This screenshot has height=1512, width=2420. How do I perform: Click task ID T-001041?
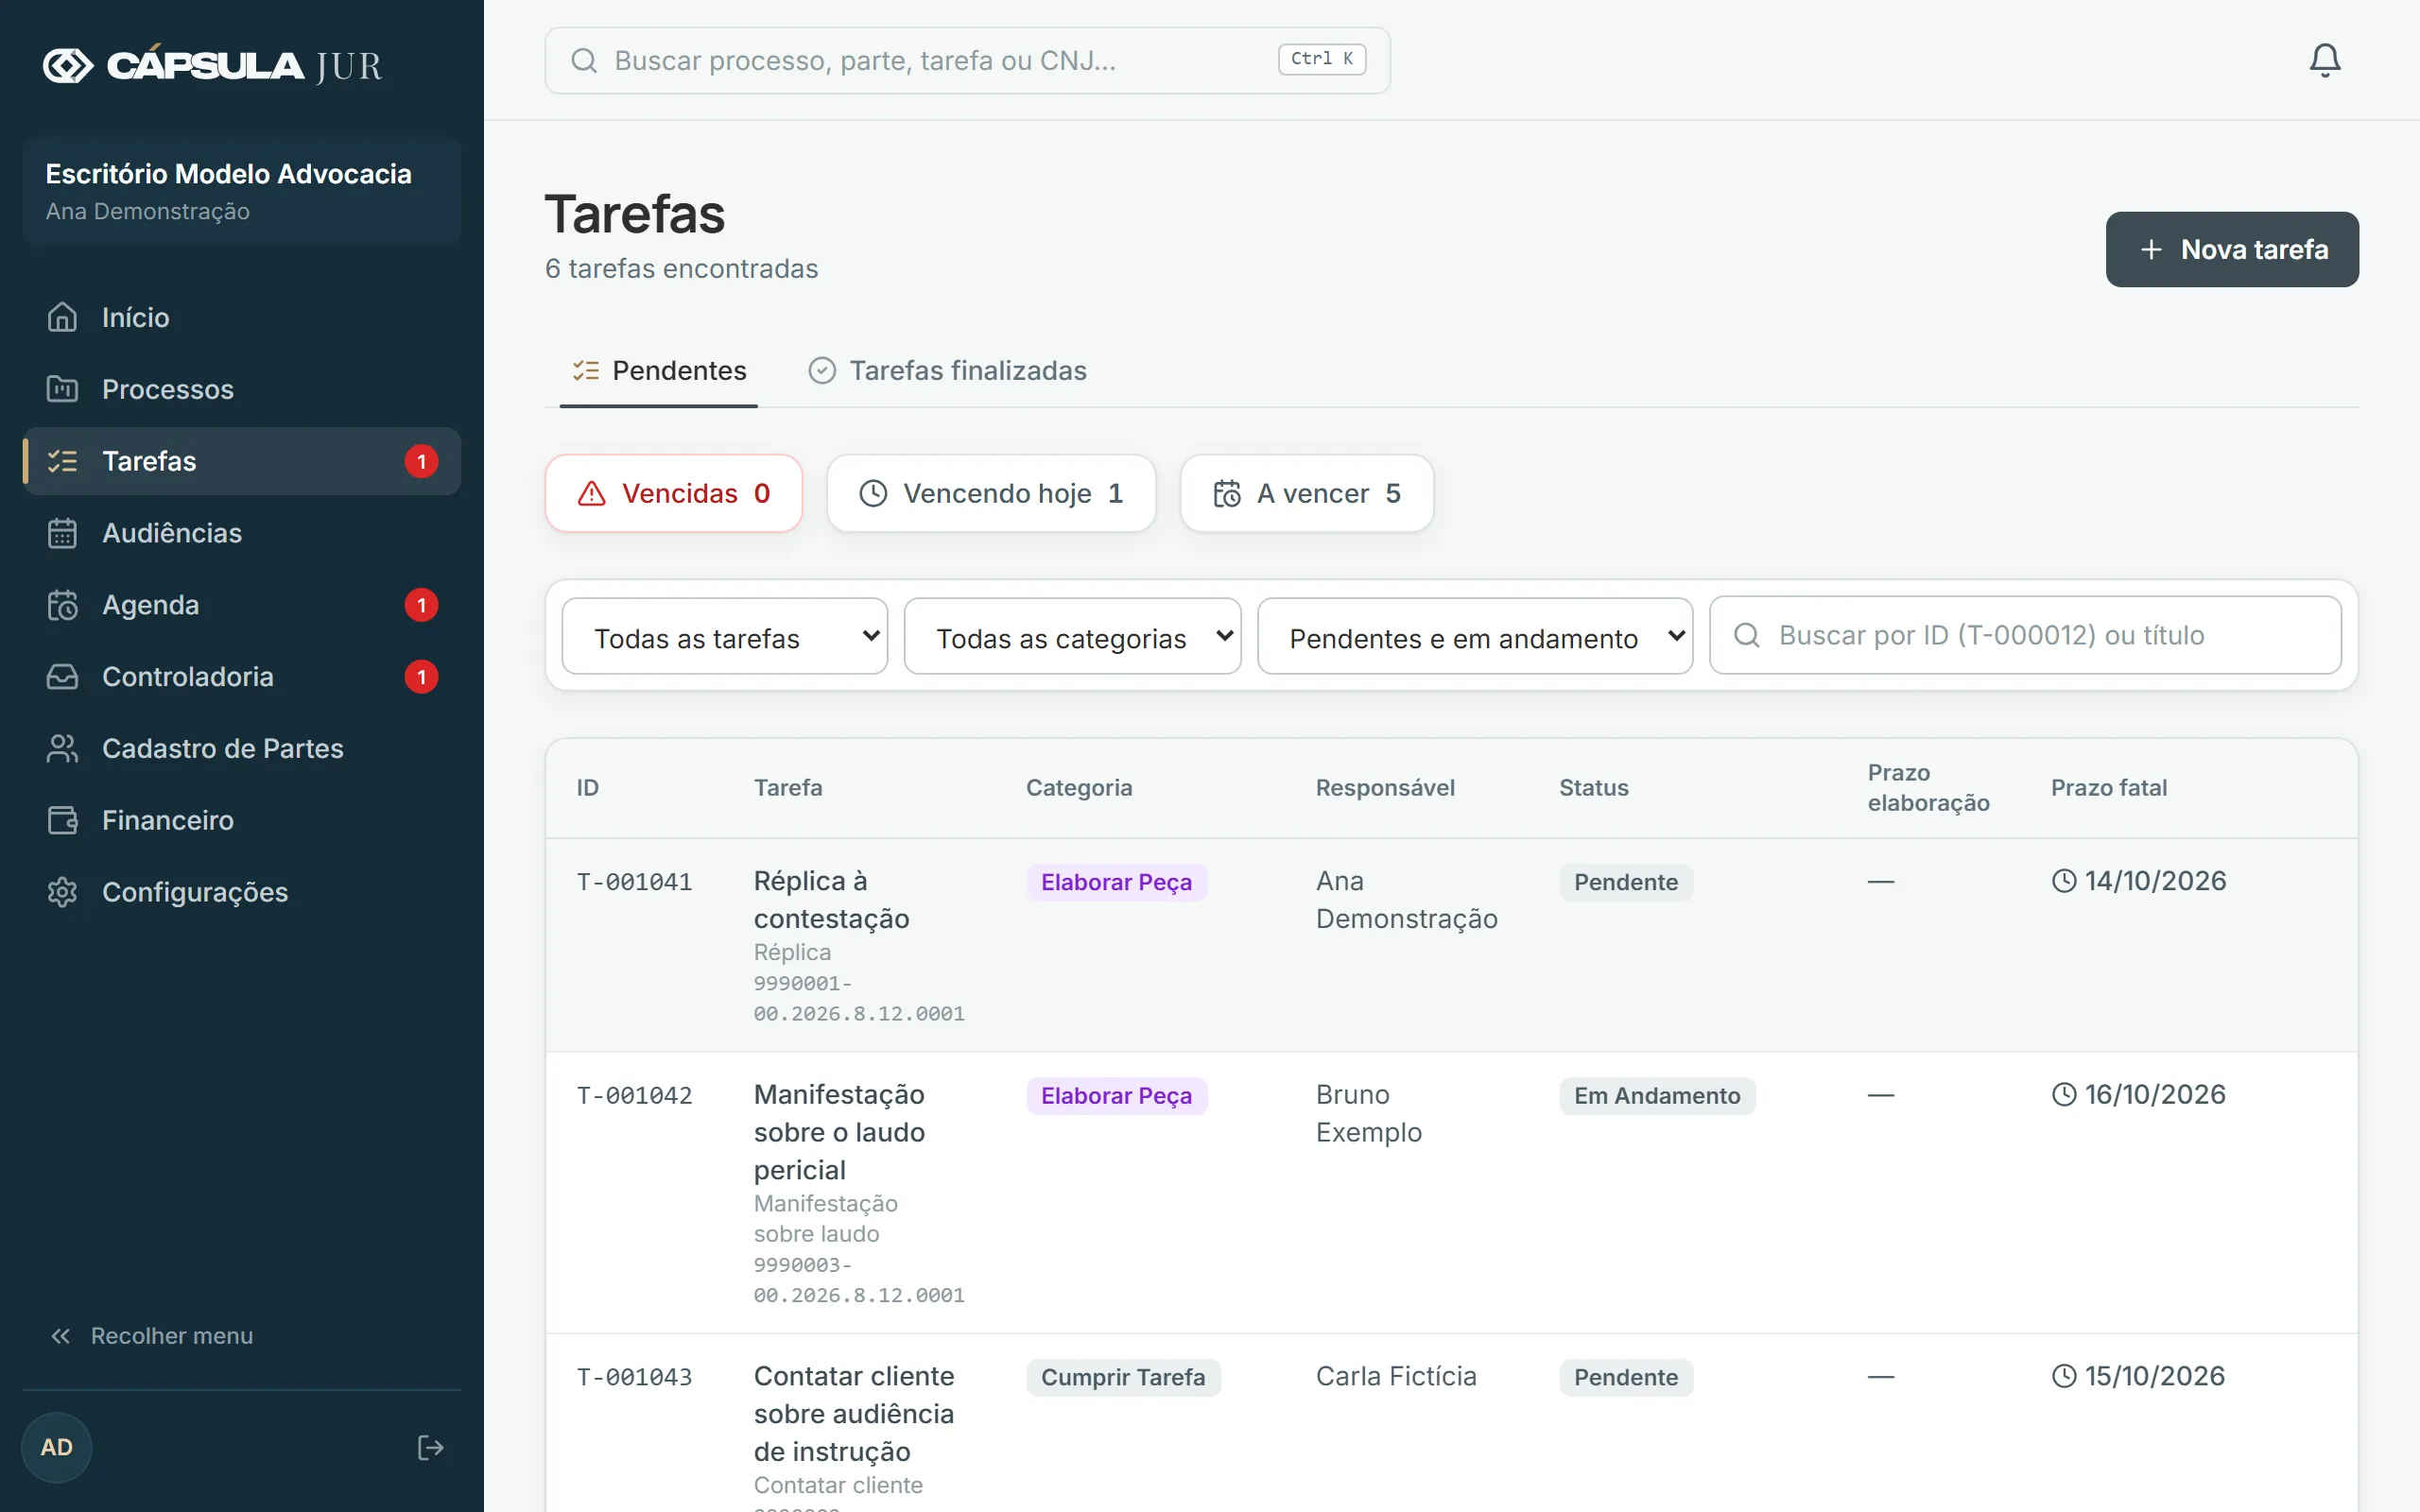[x=634, y=882]
